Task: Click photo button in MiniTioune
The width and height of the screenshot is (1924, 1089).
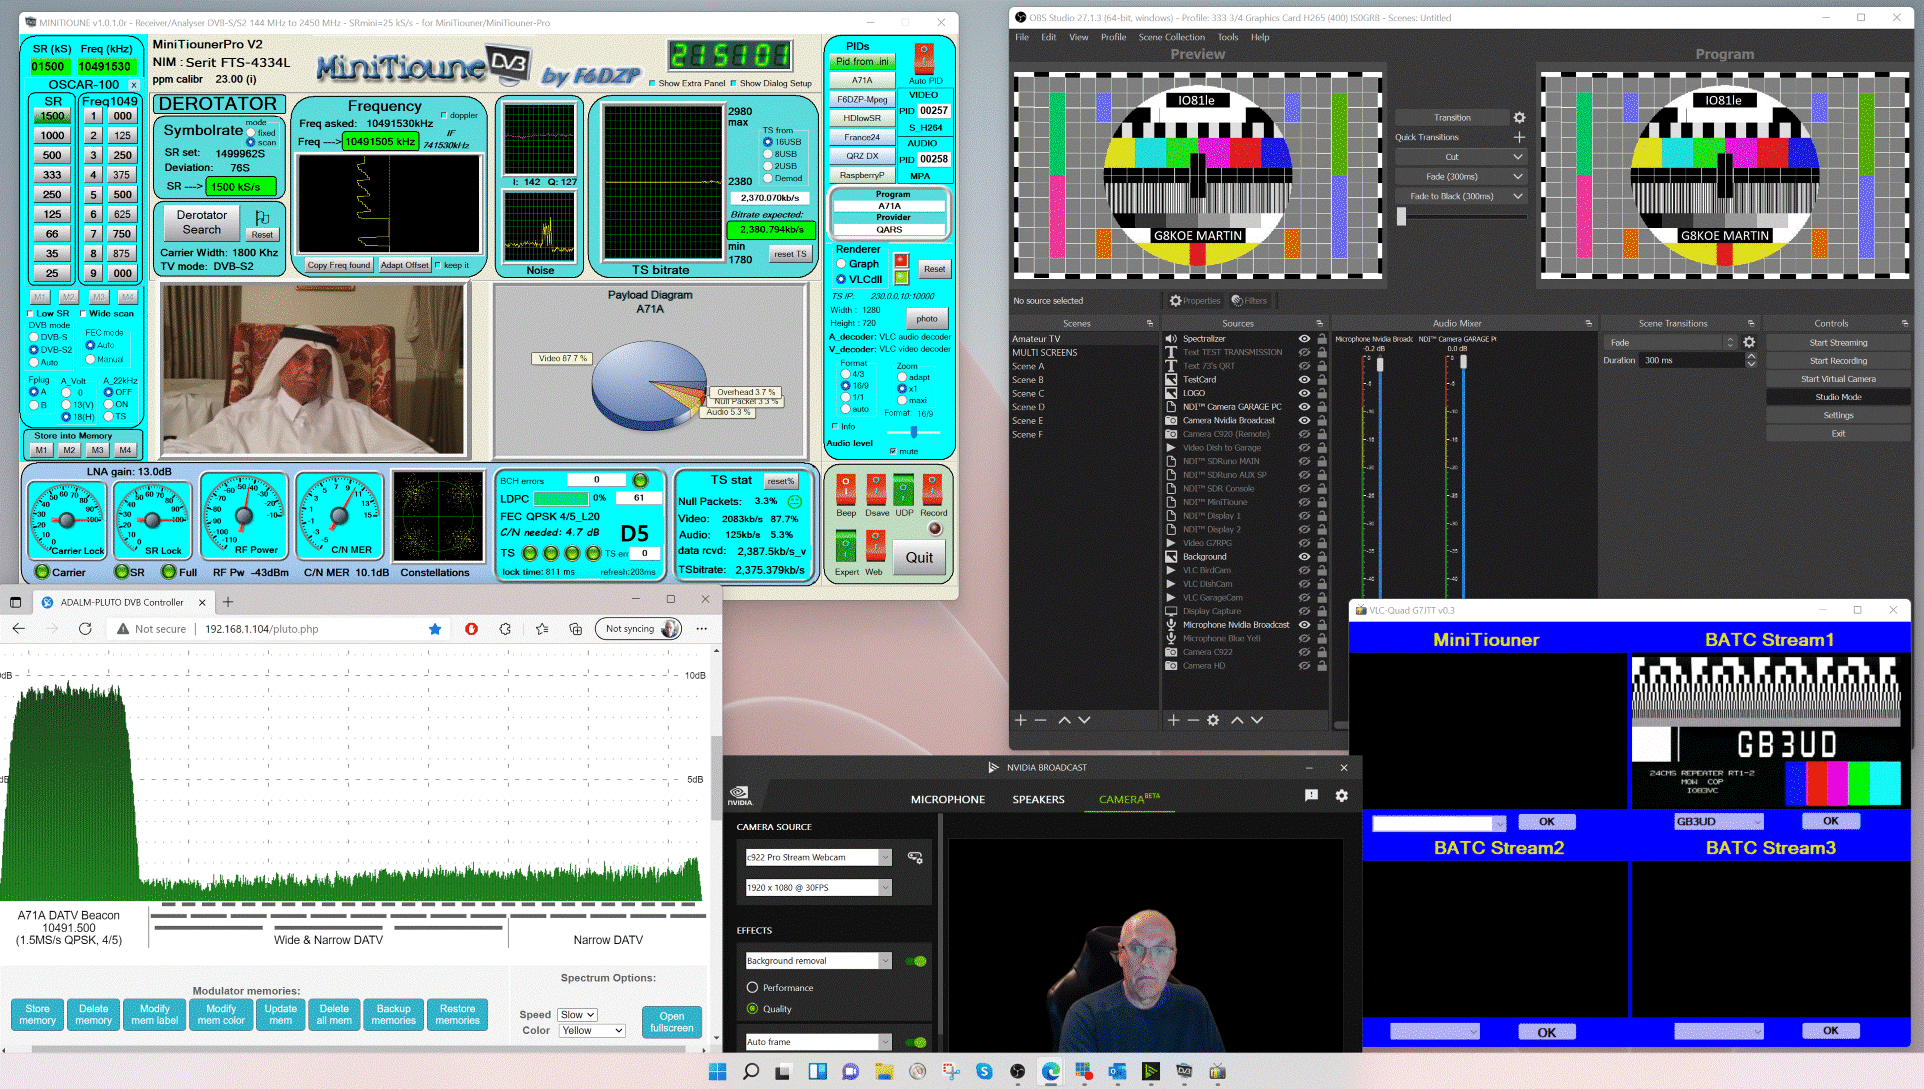Action: pos(927,319)
